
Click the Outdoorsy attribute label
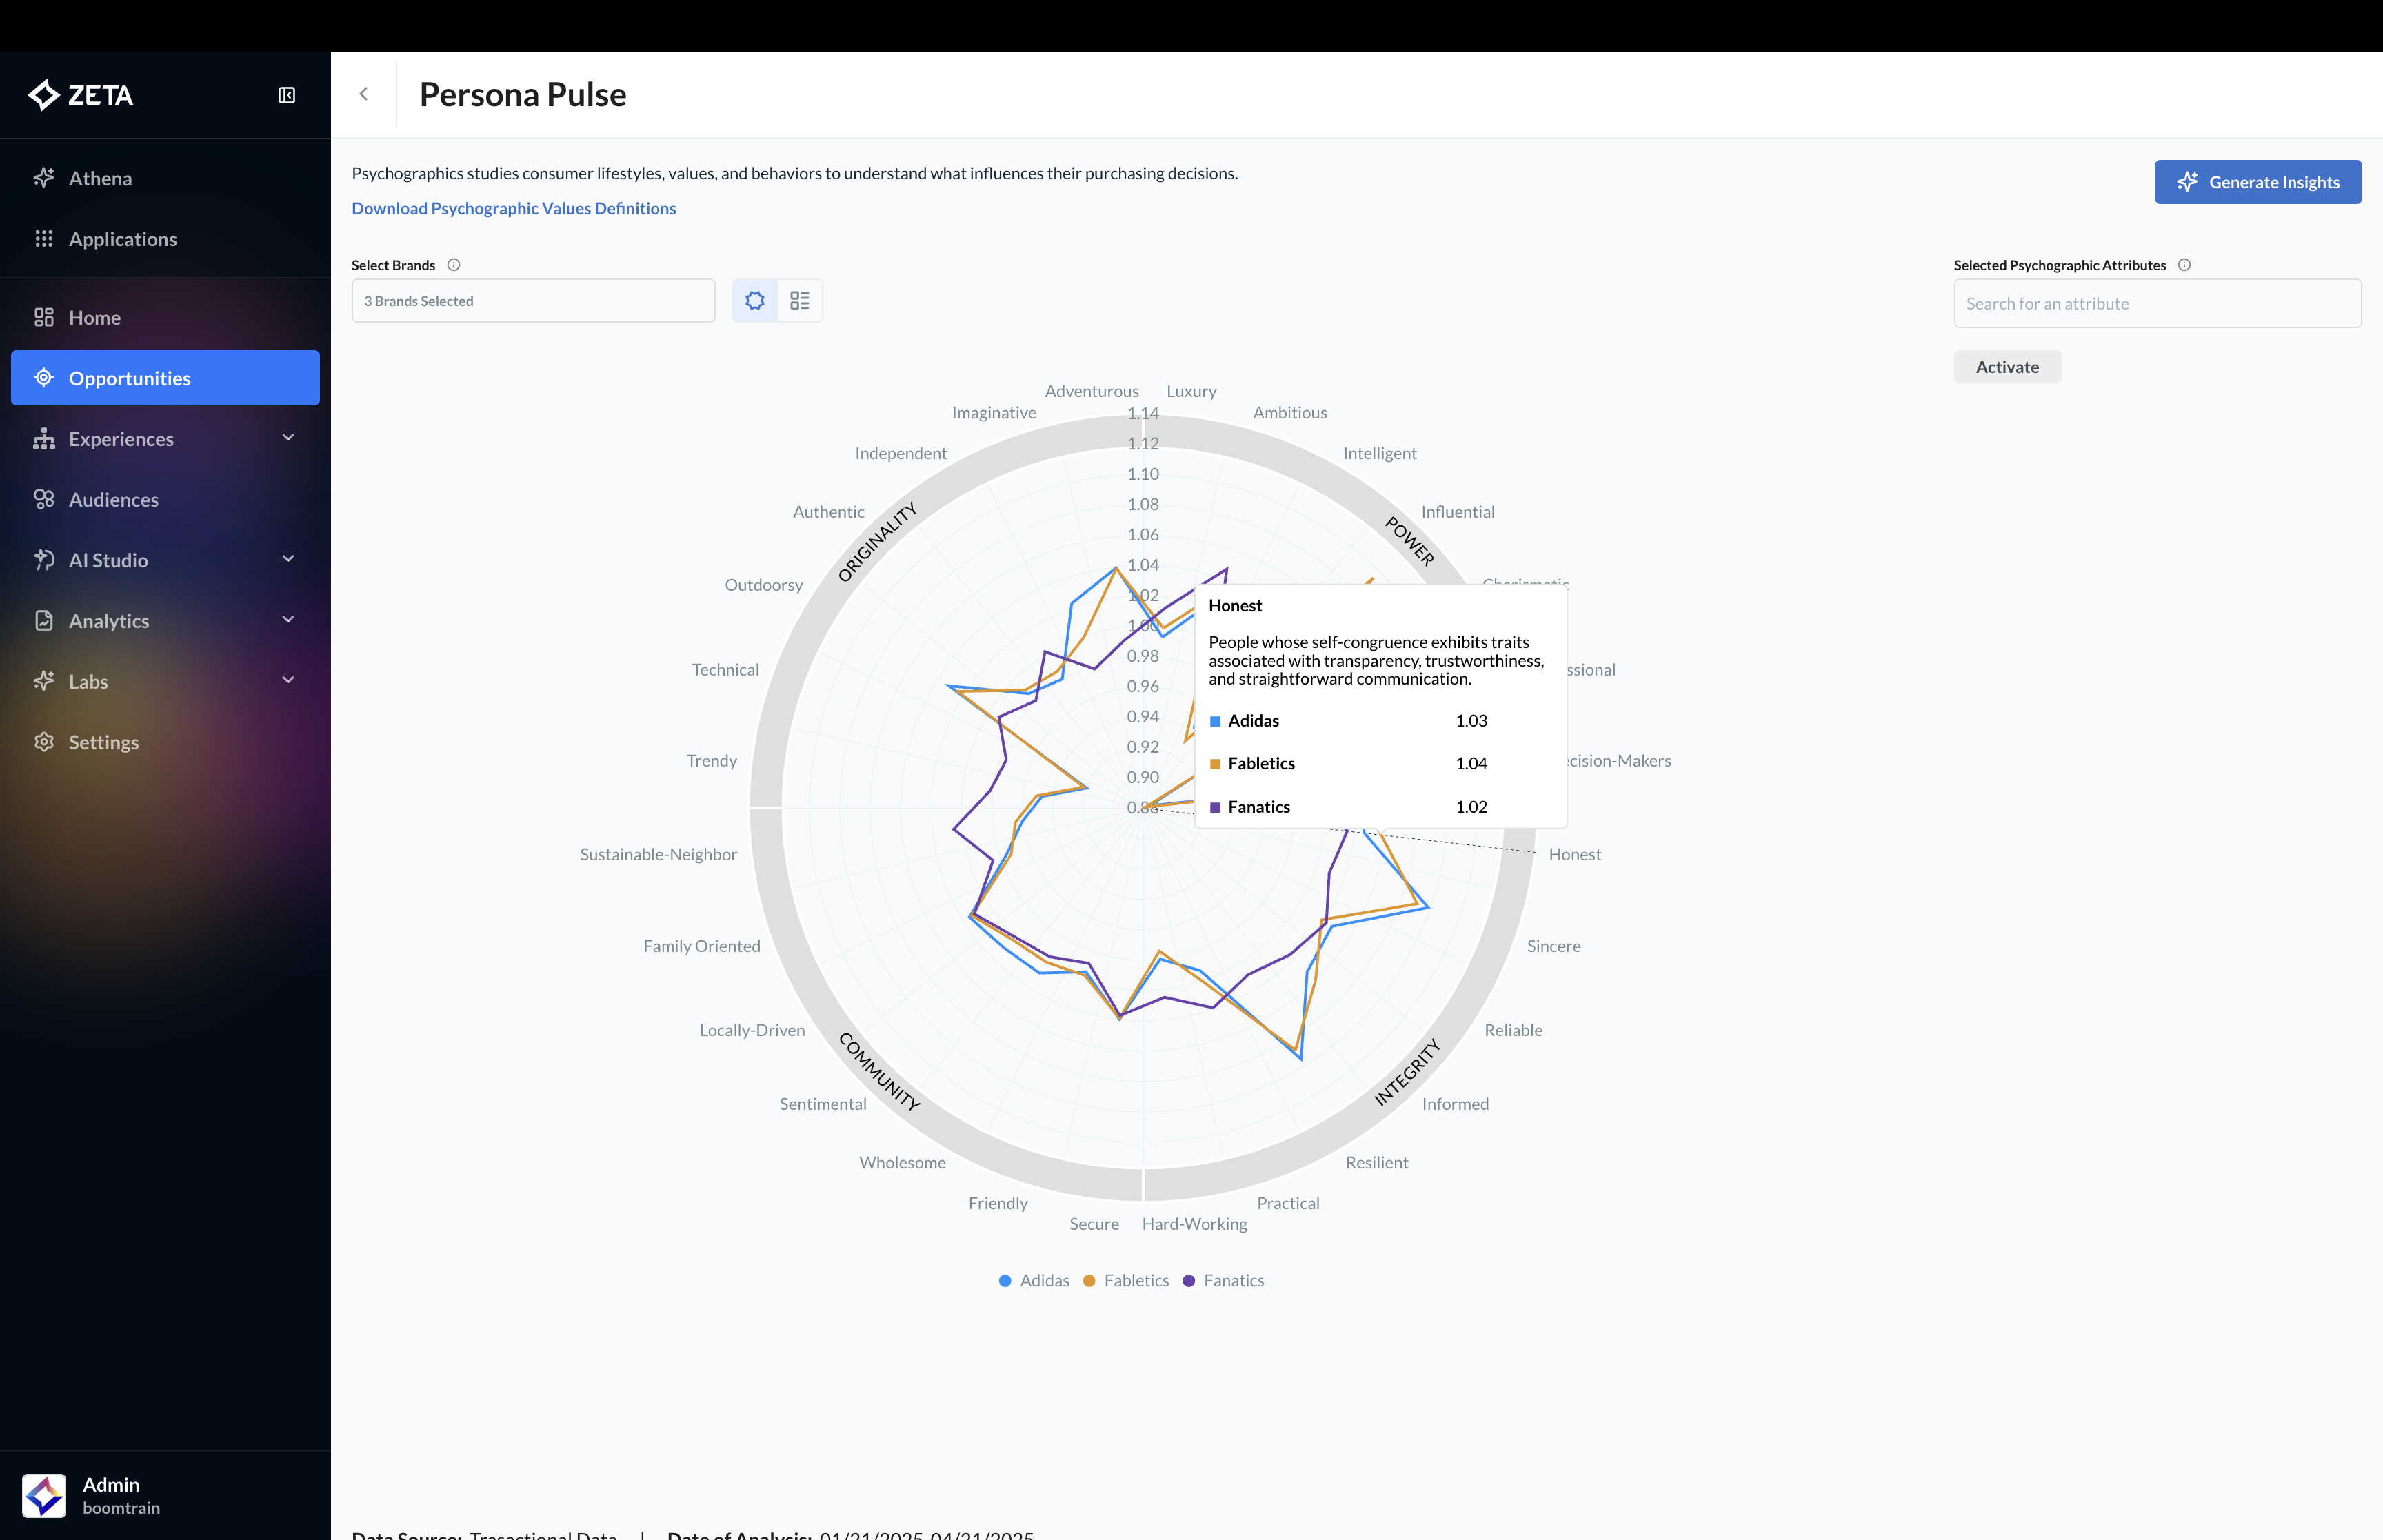[763, 585]
